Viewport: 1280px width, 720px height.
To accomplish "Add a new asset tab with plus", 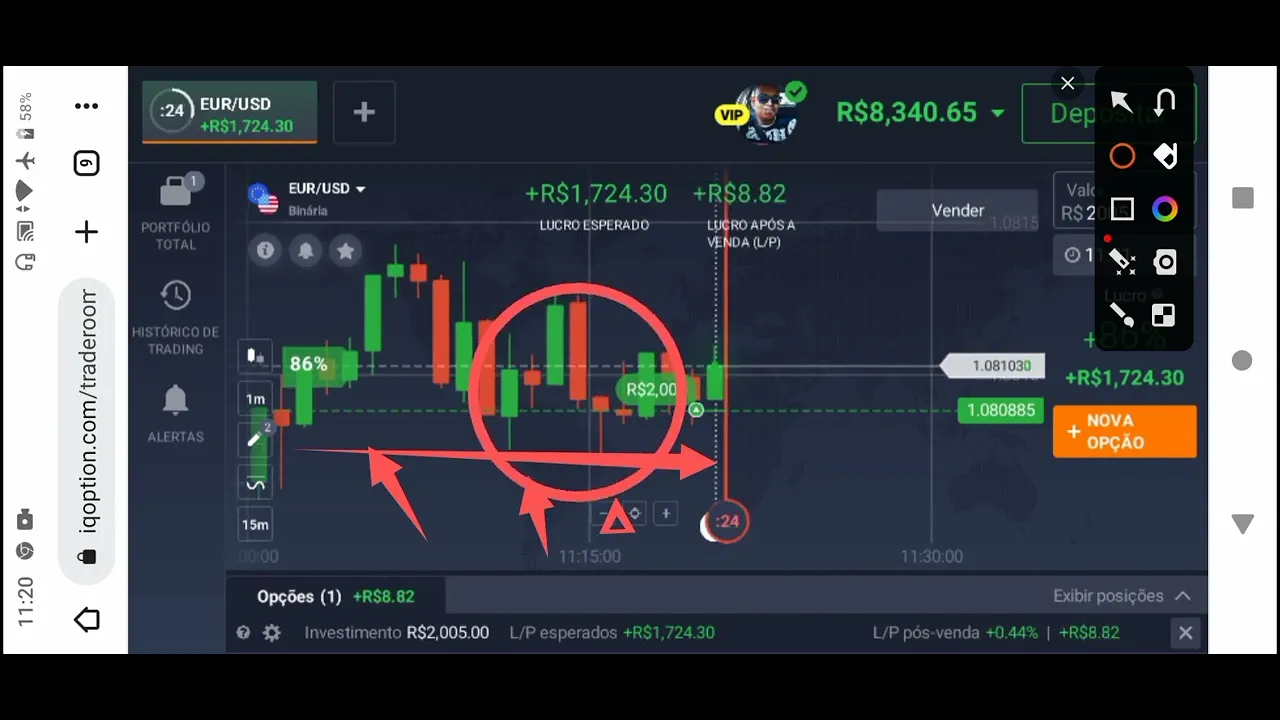I will 364,112.
